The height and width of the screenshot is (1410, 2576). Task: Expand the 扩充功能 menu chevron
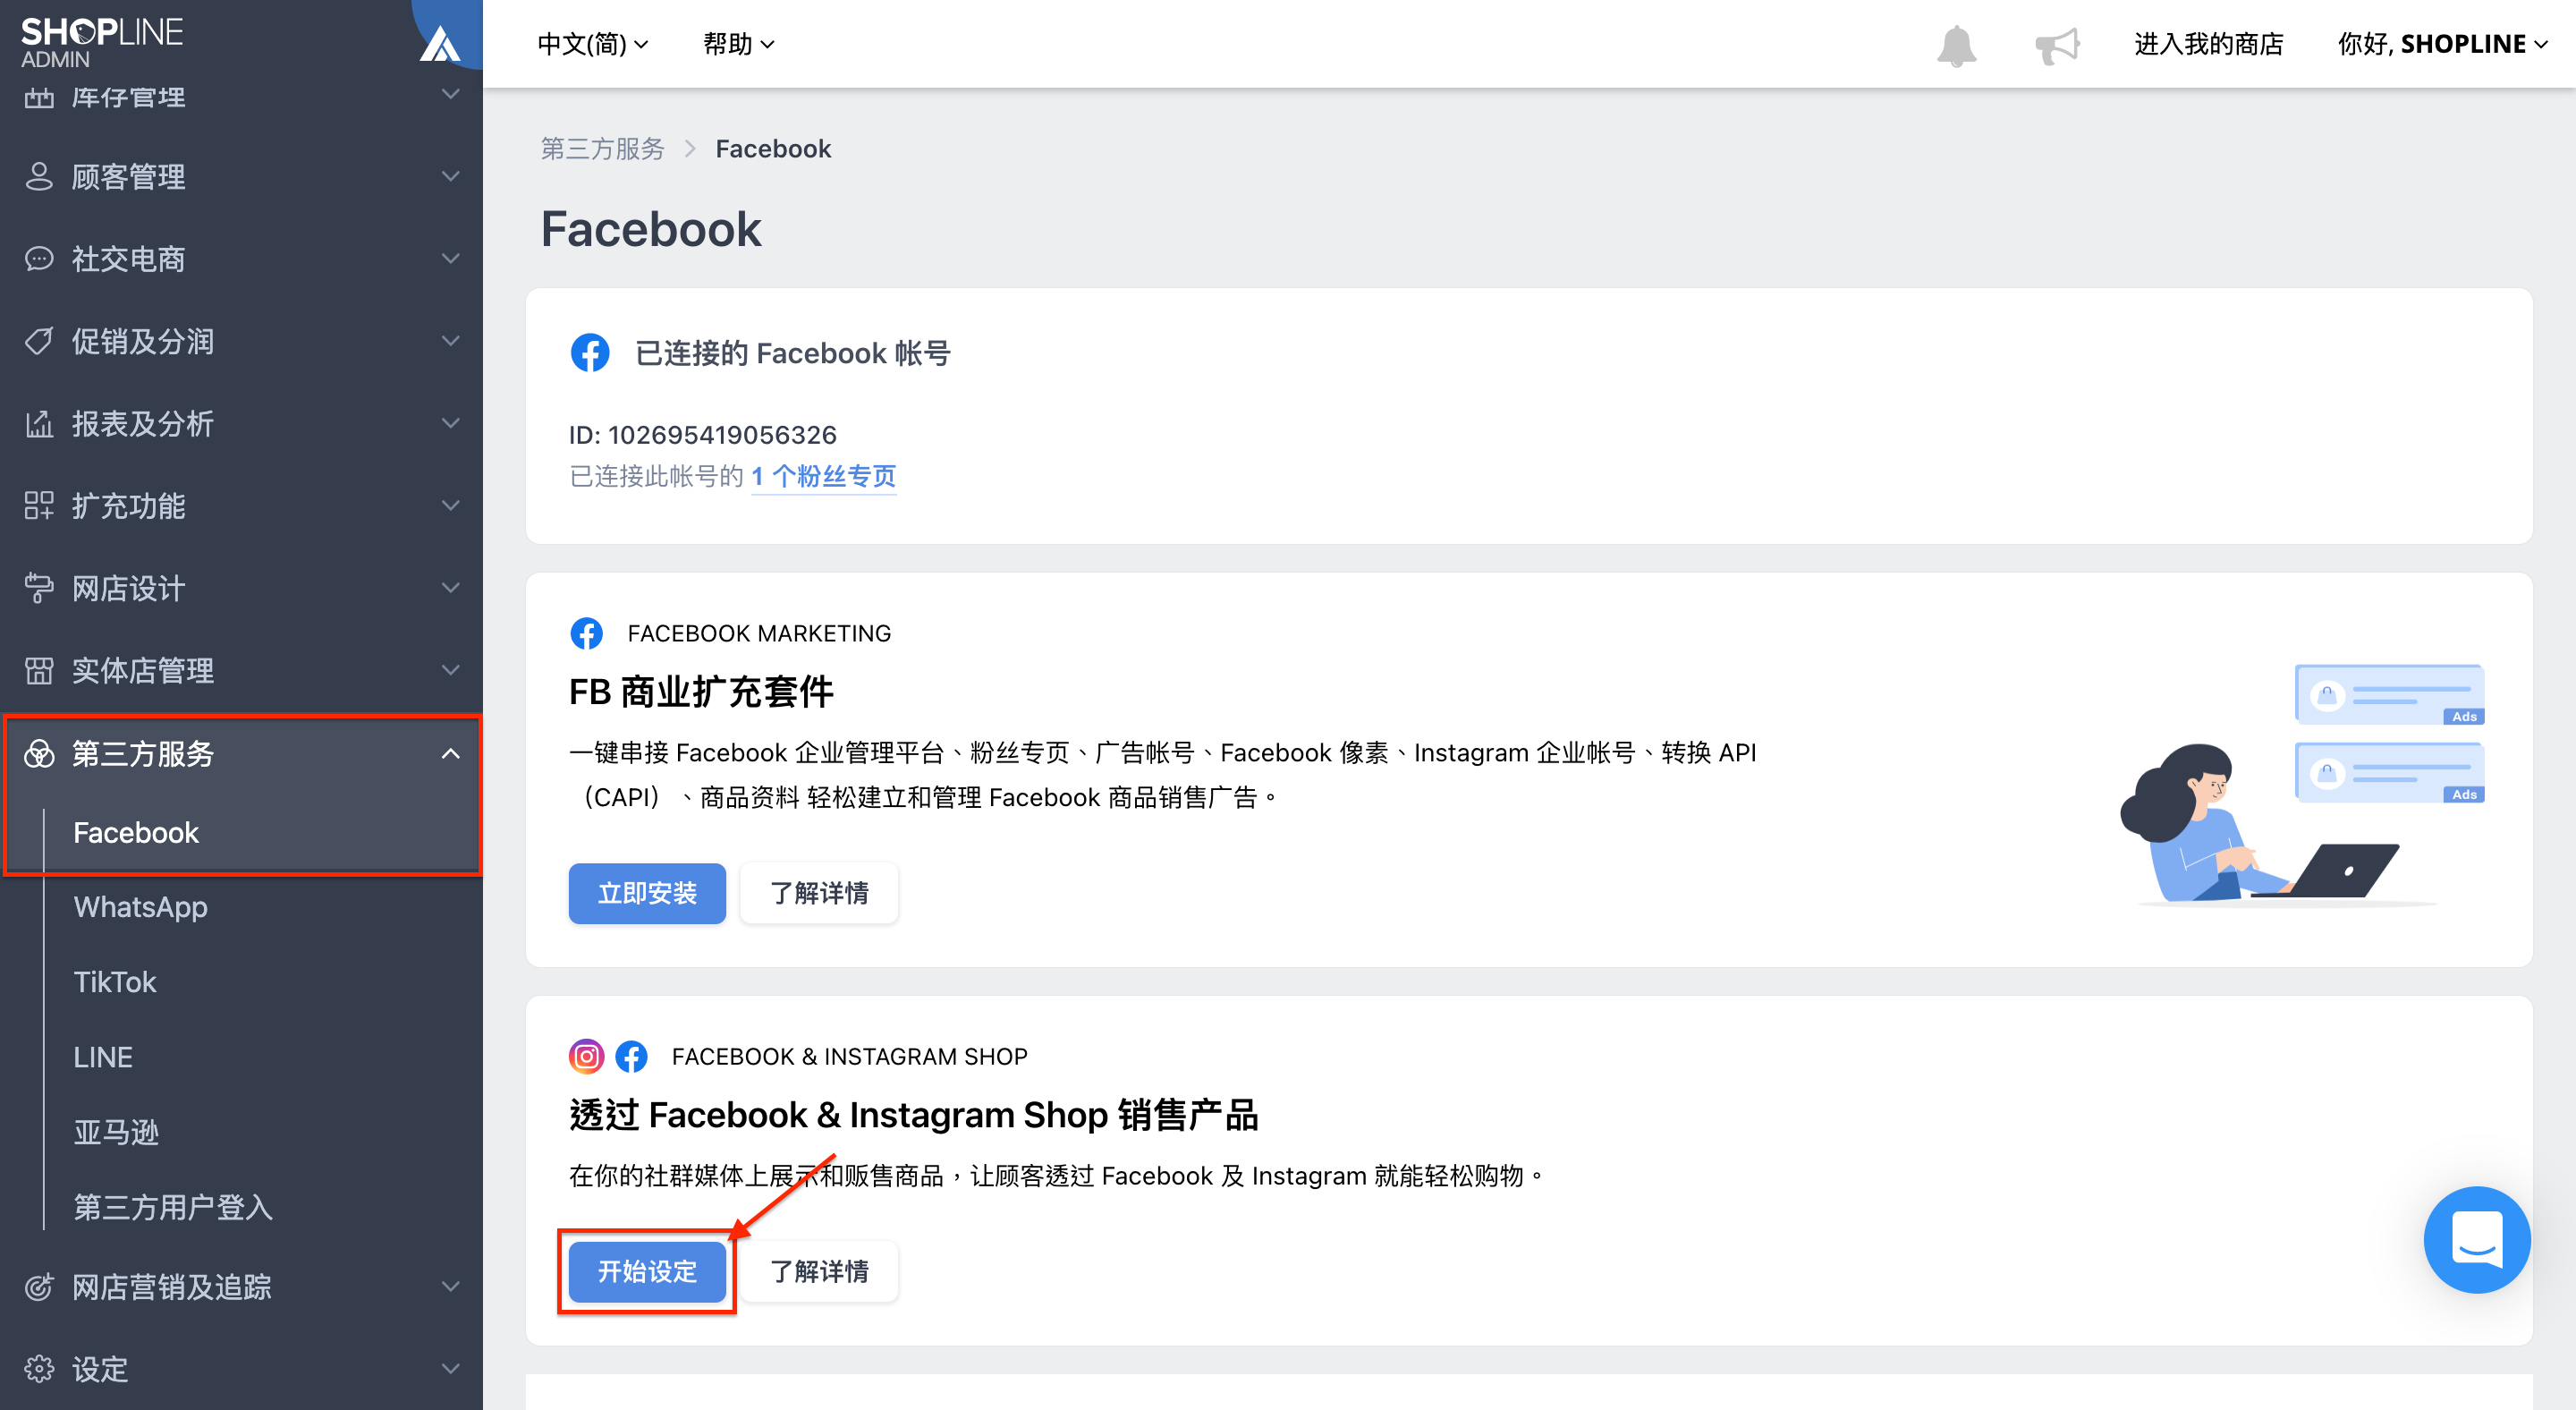pyautogui.click(x=451, y=505)
